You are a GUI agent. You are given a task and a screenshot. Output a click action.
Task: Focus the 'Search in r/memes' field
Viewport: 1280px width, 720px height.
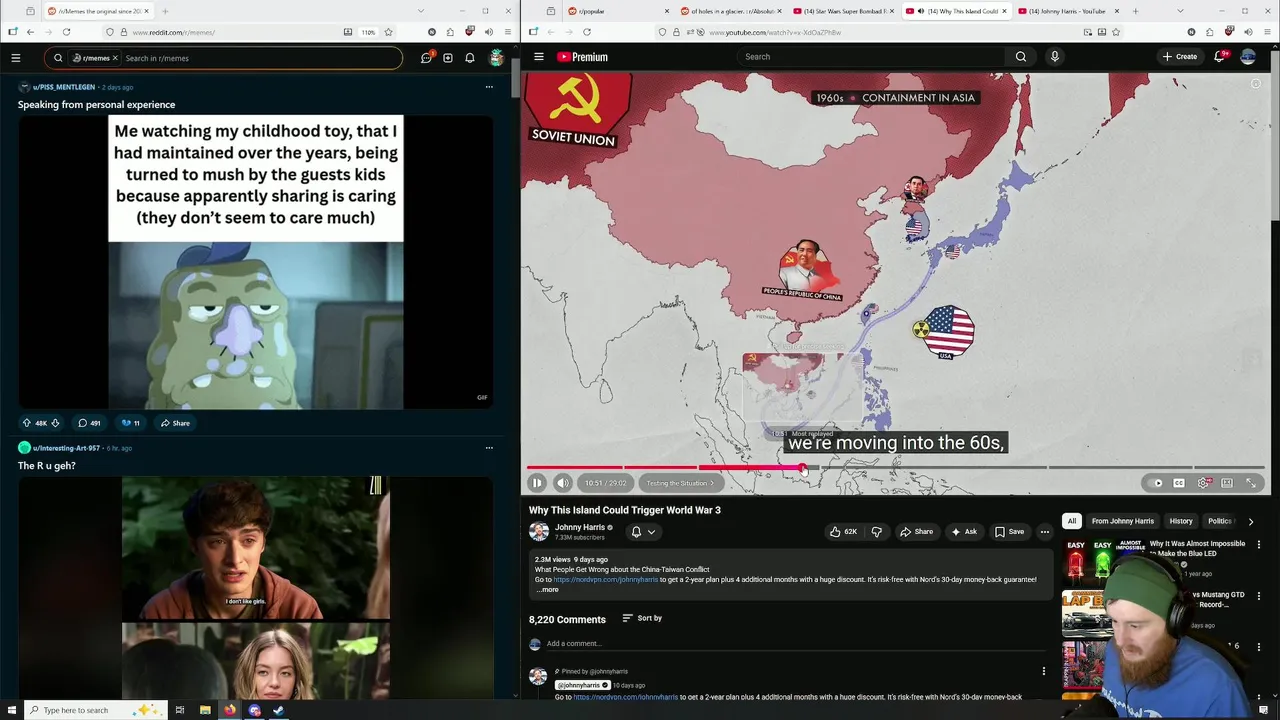point(260,58)
